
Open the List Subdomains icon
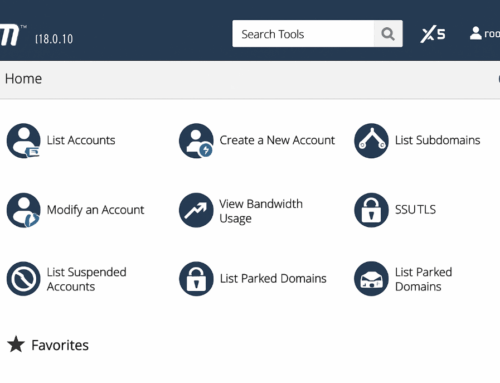[371, 141]
